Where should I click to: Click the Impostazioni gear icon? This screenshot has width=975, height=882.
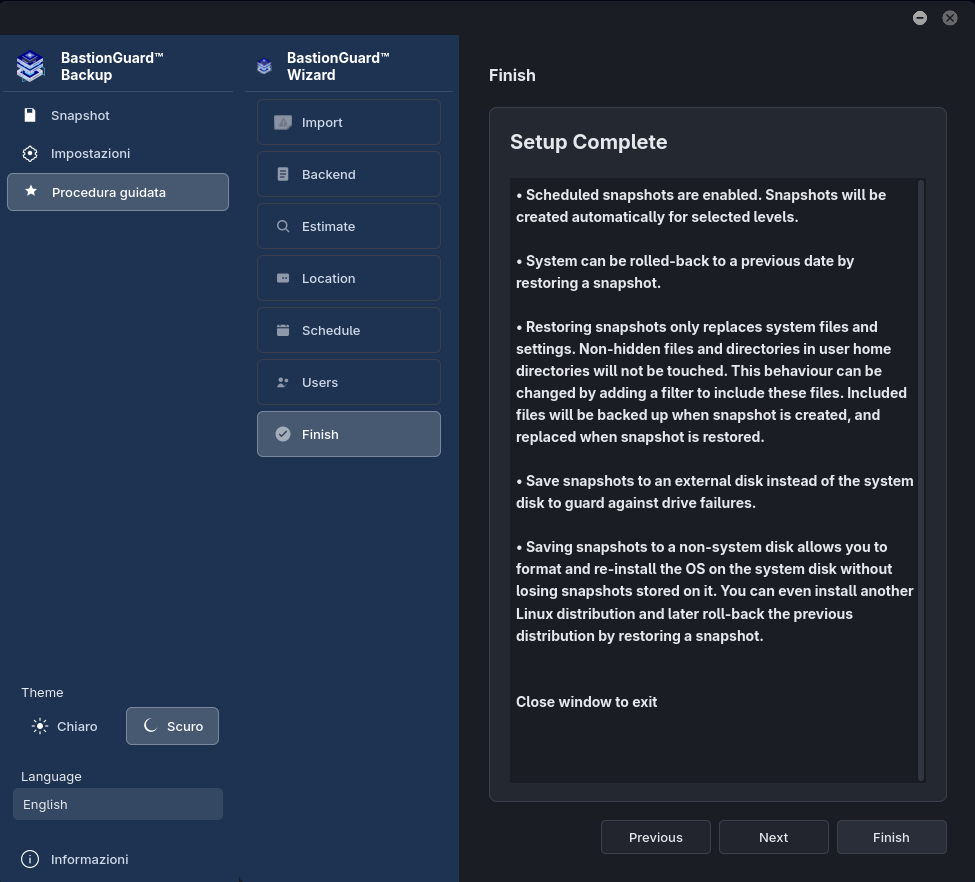30,154
